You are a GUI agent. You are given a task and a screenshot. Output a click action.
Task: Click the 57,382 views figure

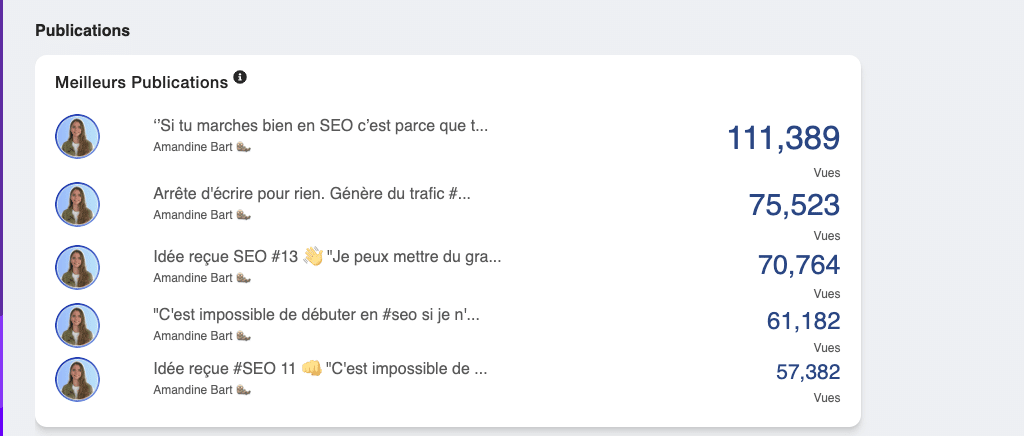point(808,372)
